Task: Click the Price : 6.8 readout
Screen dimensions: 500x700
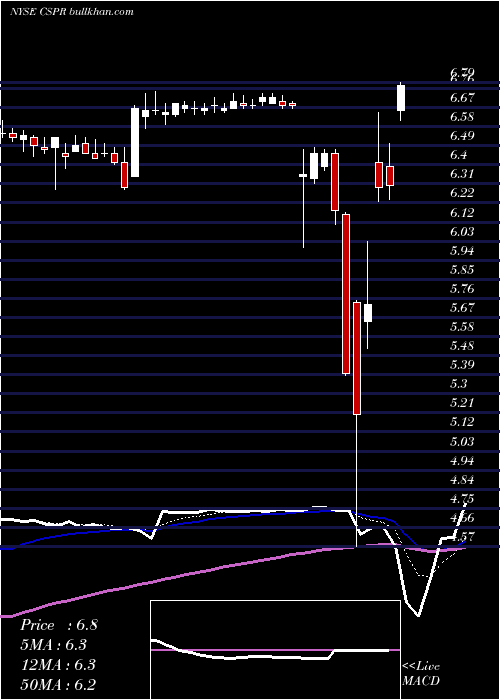Action: 58,625
